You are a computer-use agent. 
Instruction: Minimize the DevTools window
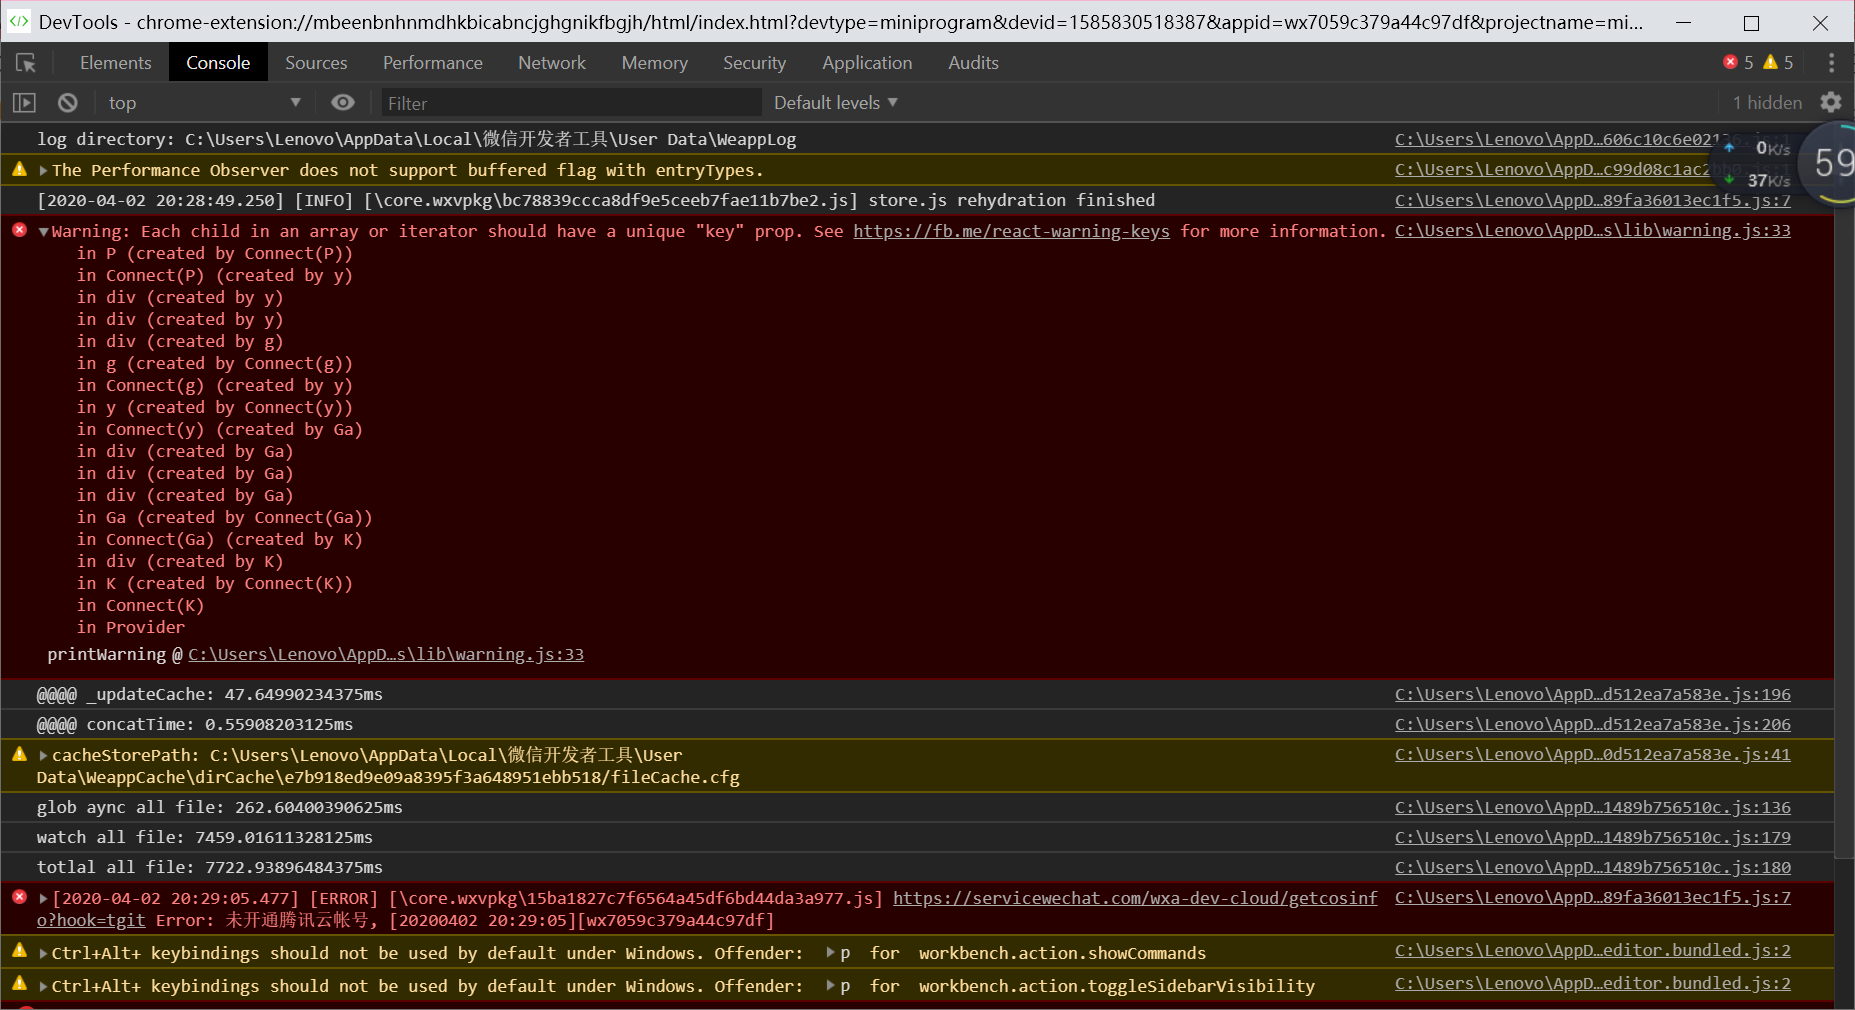1683,22
